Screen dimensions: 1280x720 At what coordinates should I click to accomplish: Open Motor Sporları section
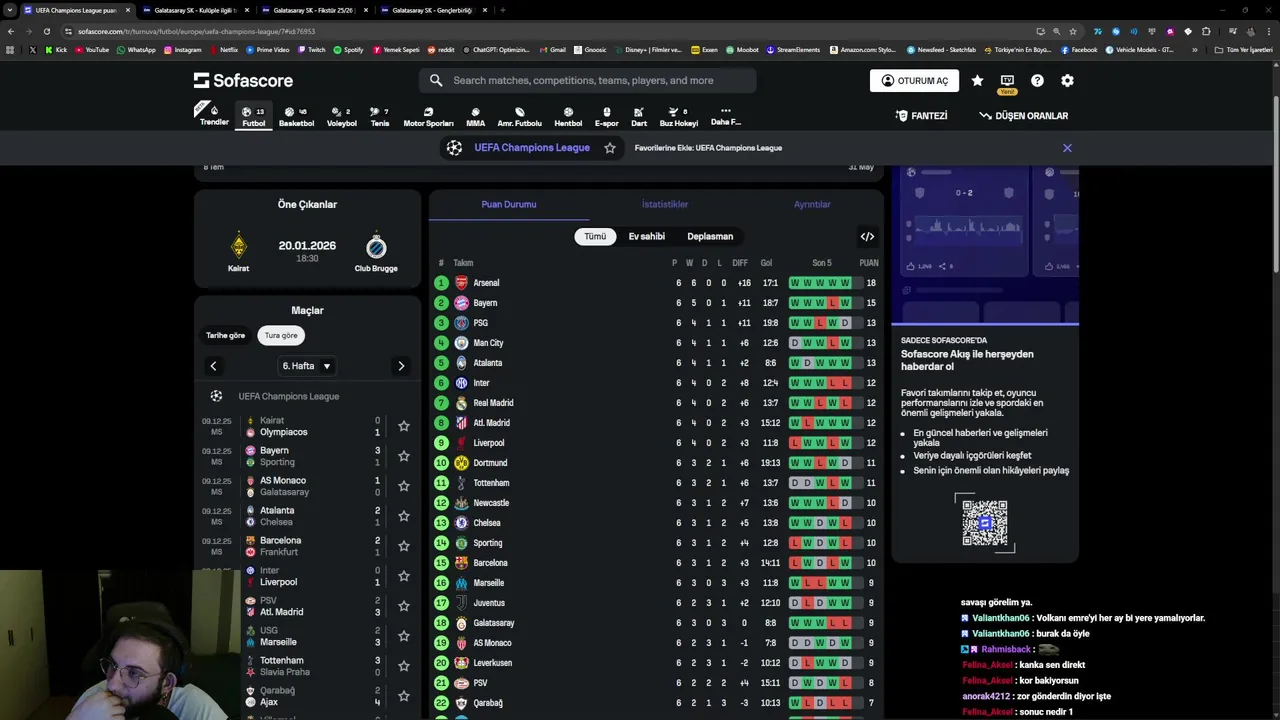[428, 116]
